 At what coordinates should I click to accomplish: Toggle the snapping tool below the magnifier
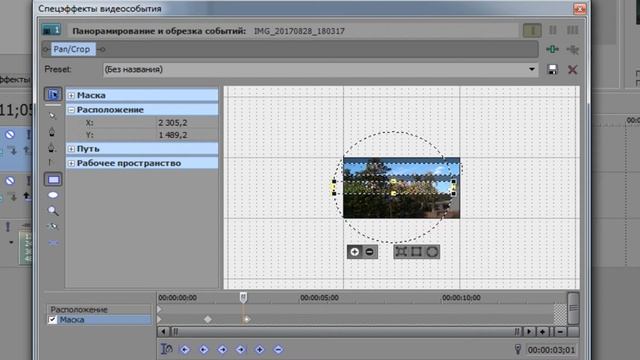click(x=53, y=227)
